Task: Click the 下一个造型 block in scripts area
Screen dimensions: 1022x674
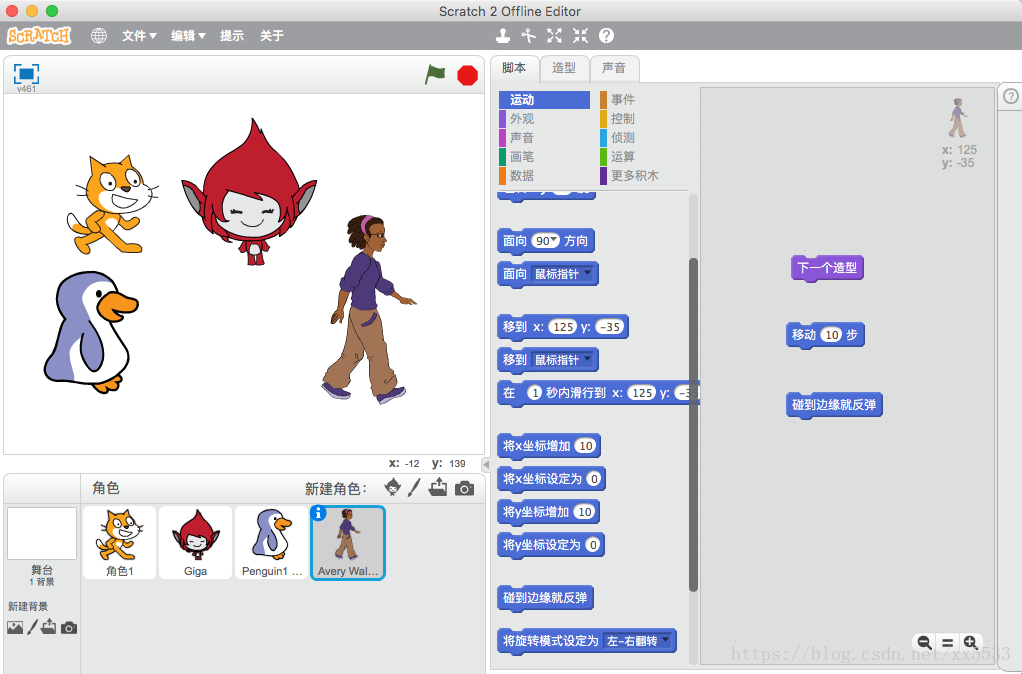Action: [x=827, y=268]
